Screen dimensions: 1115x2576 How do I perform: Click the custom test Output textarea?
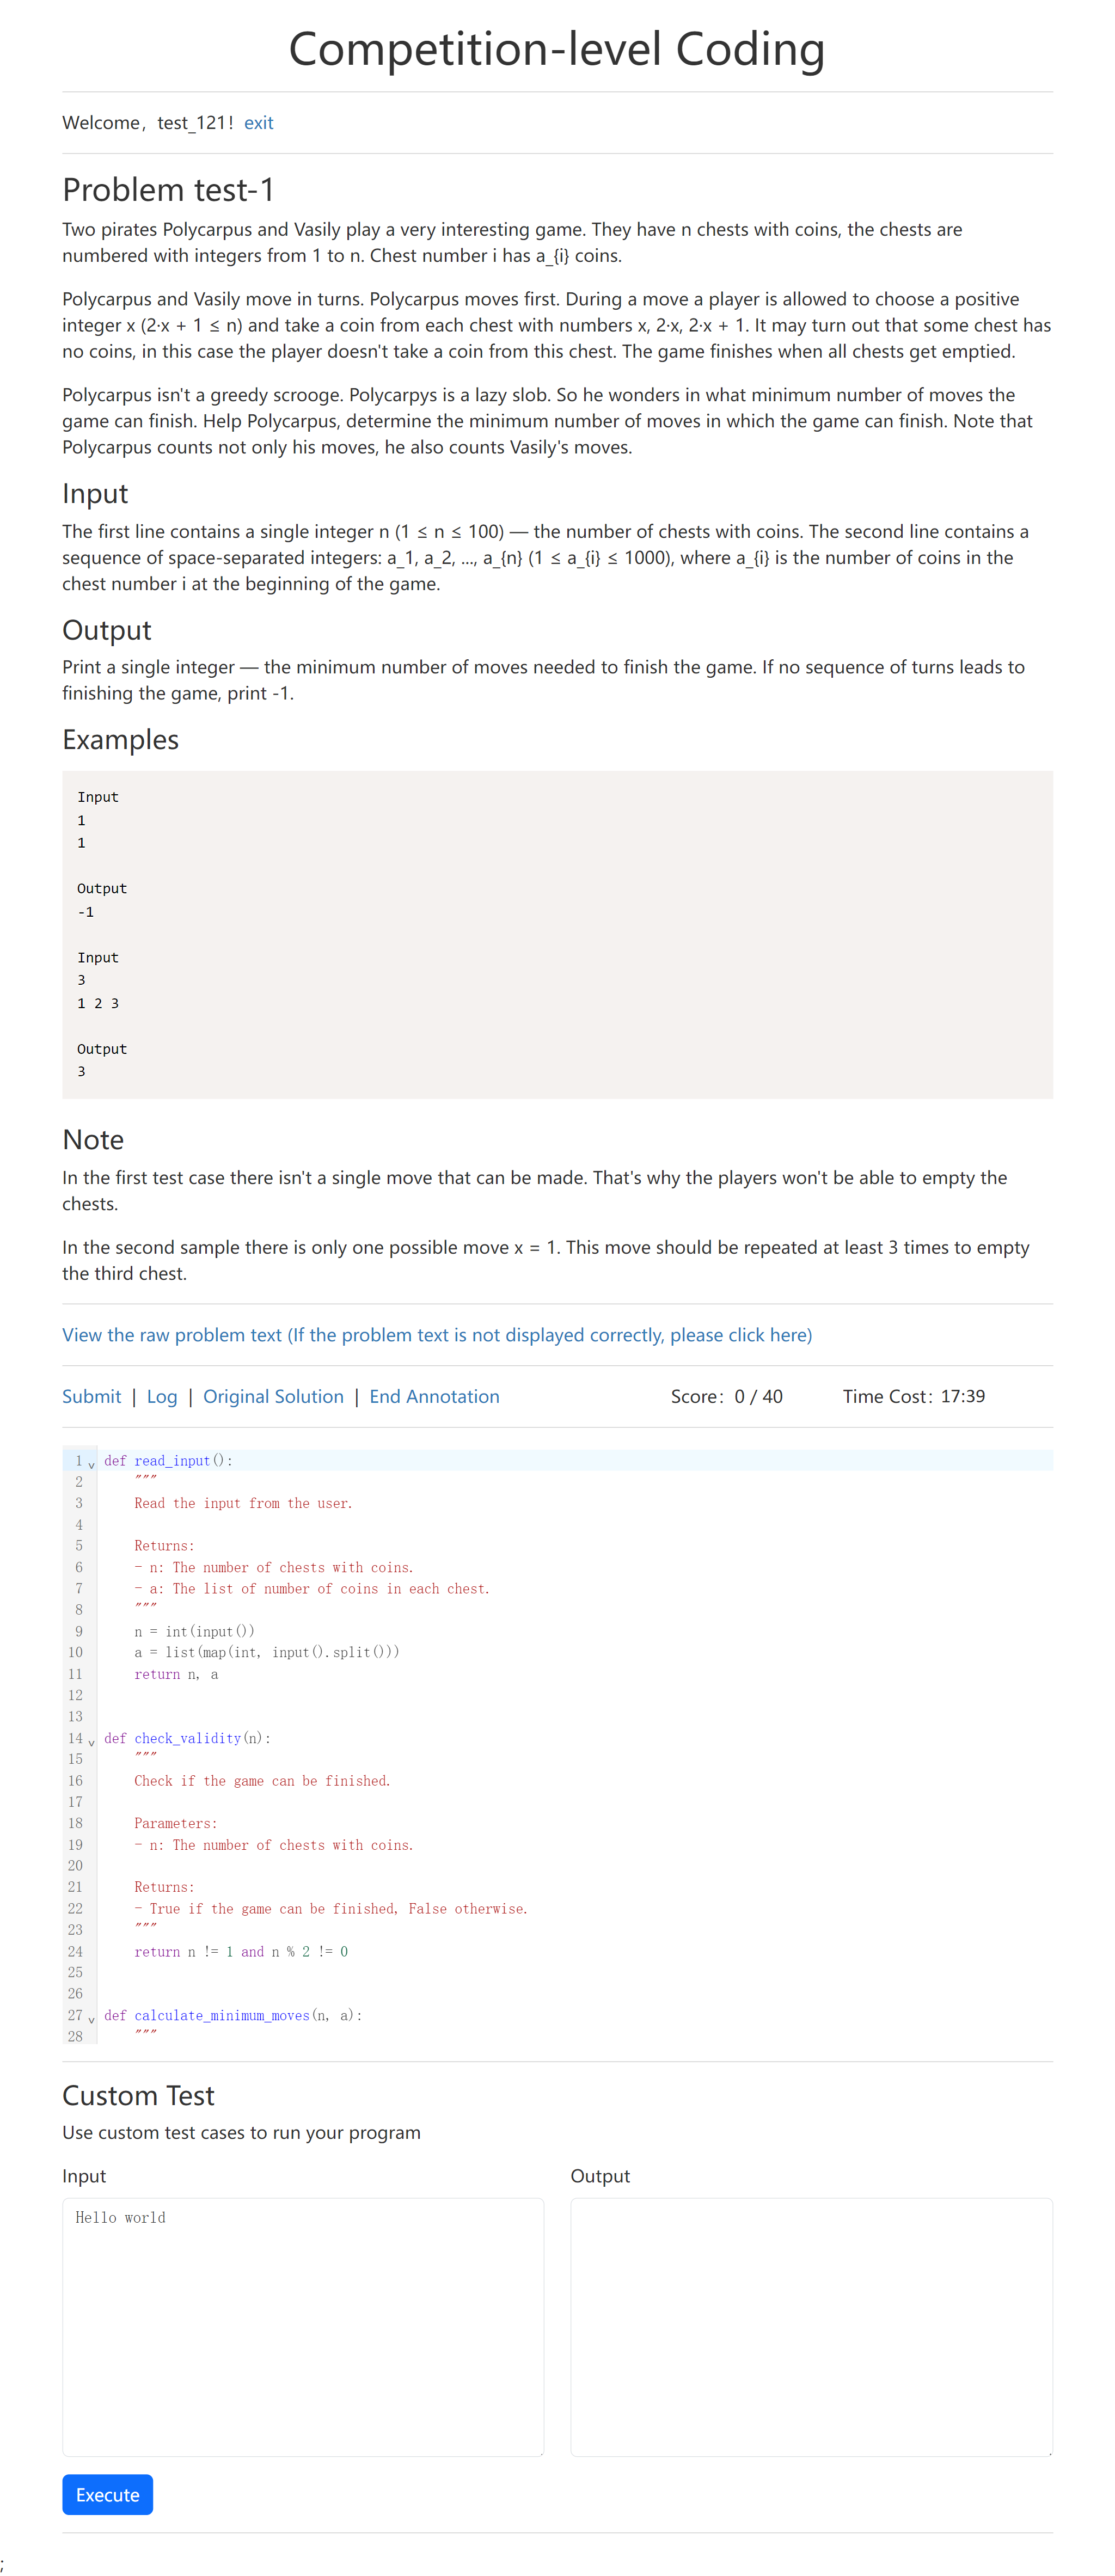click(x=810, y=2325)
